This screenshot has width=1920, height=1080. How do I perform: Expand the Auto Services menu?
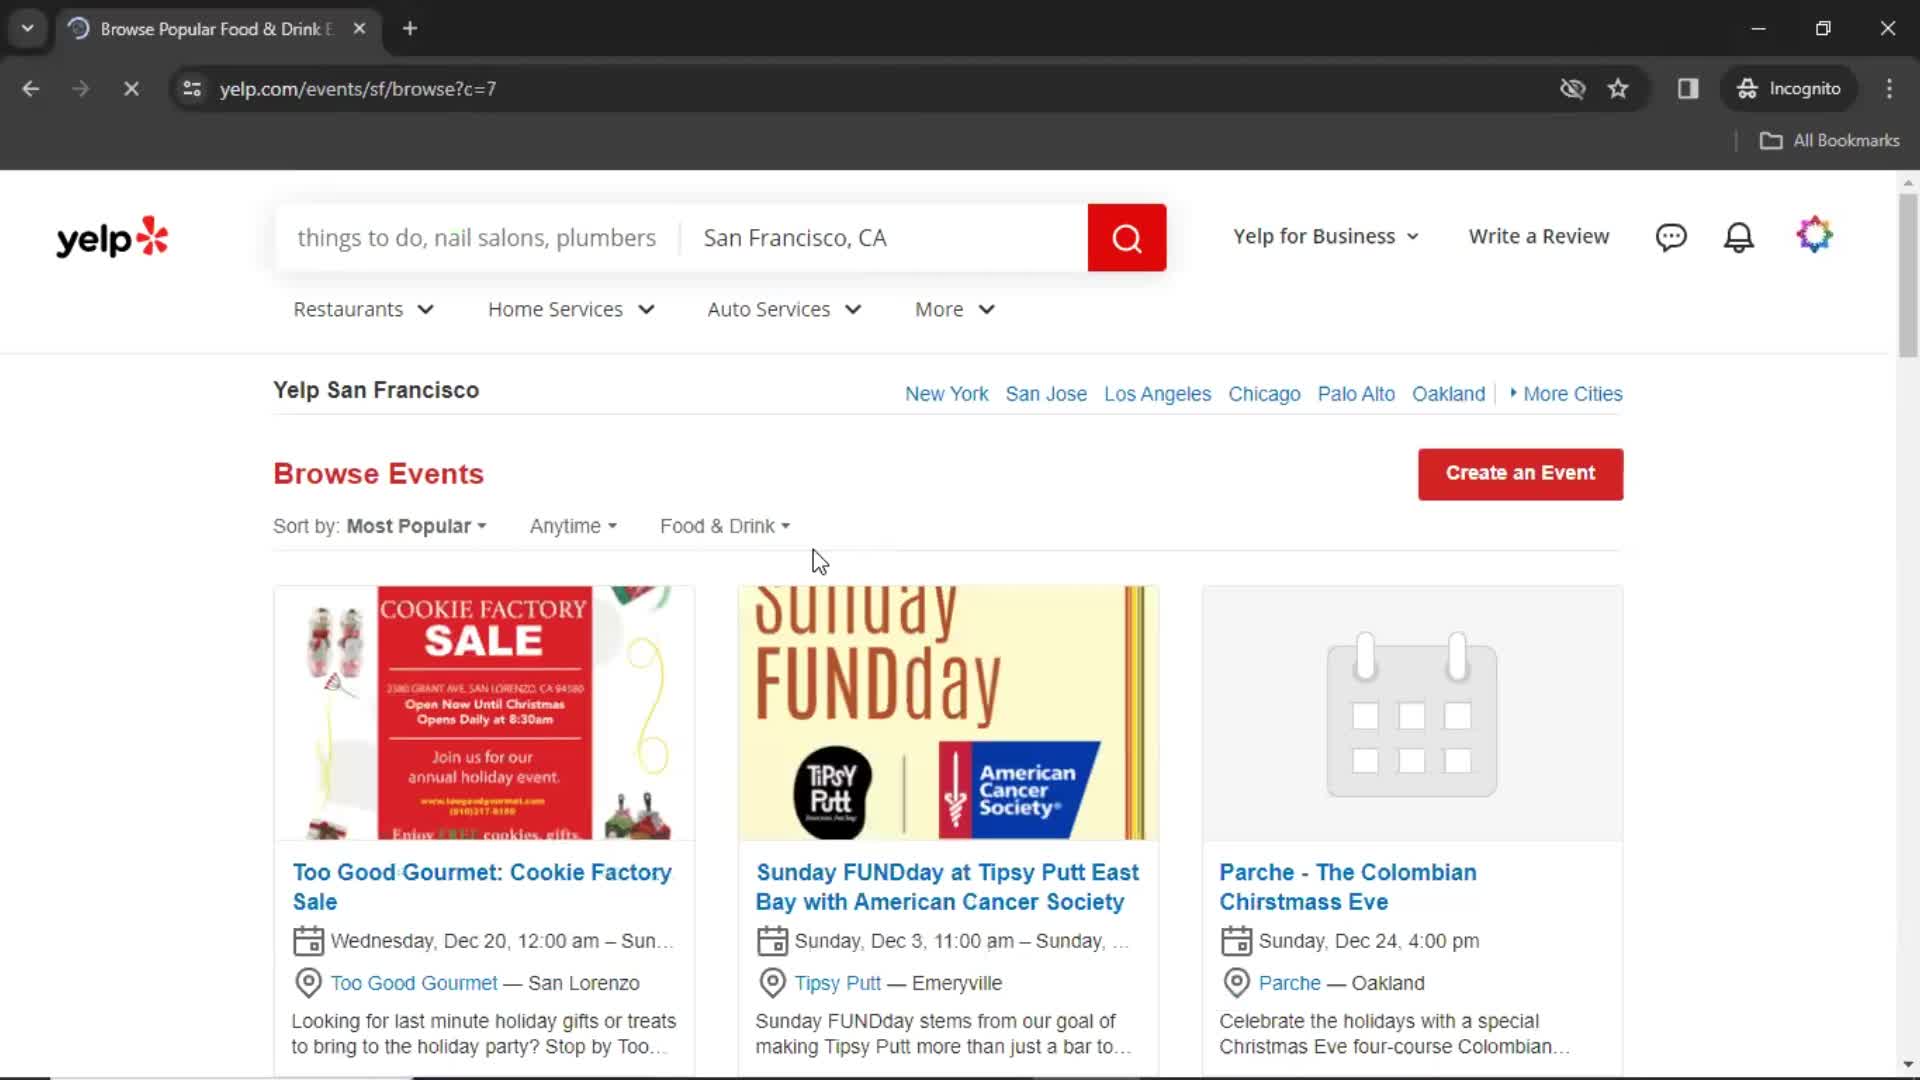pos(784,310)
